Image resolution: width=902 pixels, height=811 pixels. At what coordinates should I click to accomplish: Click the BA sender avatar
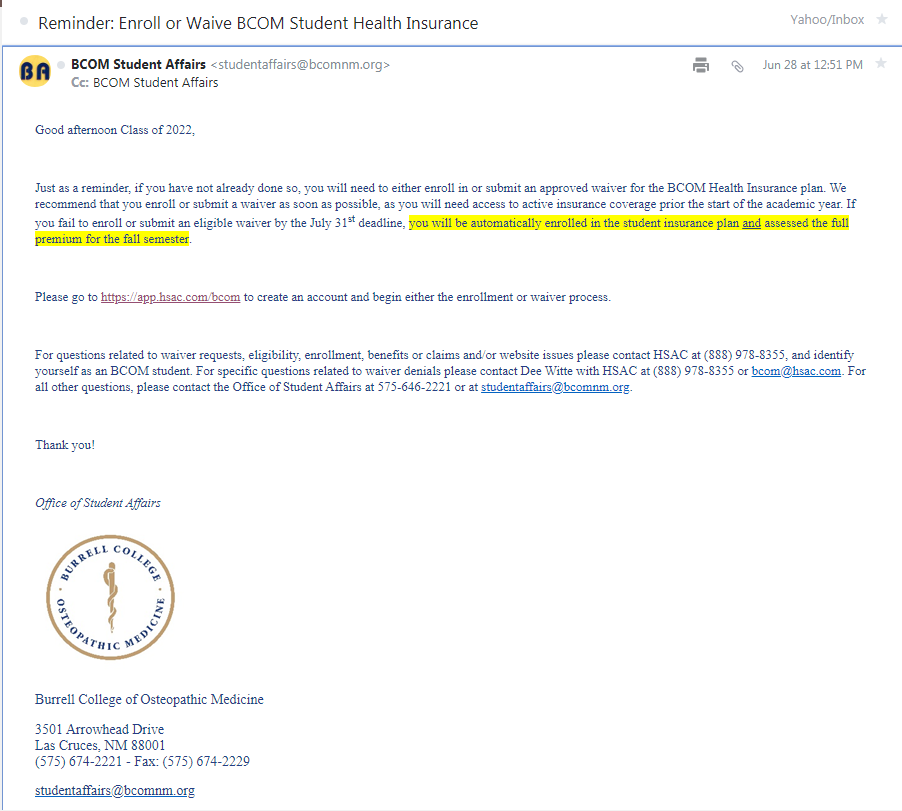click(35, 71)
